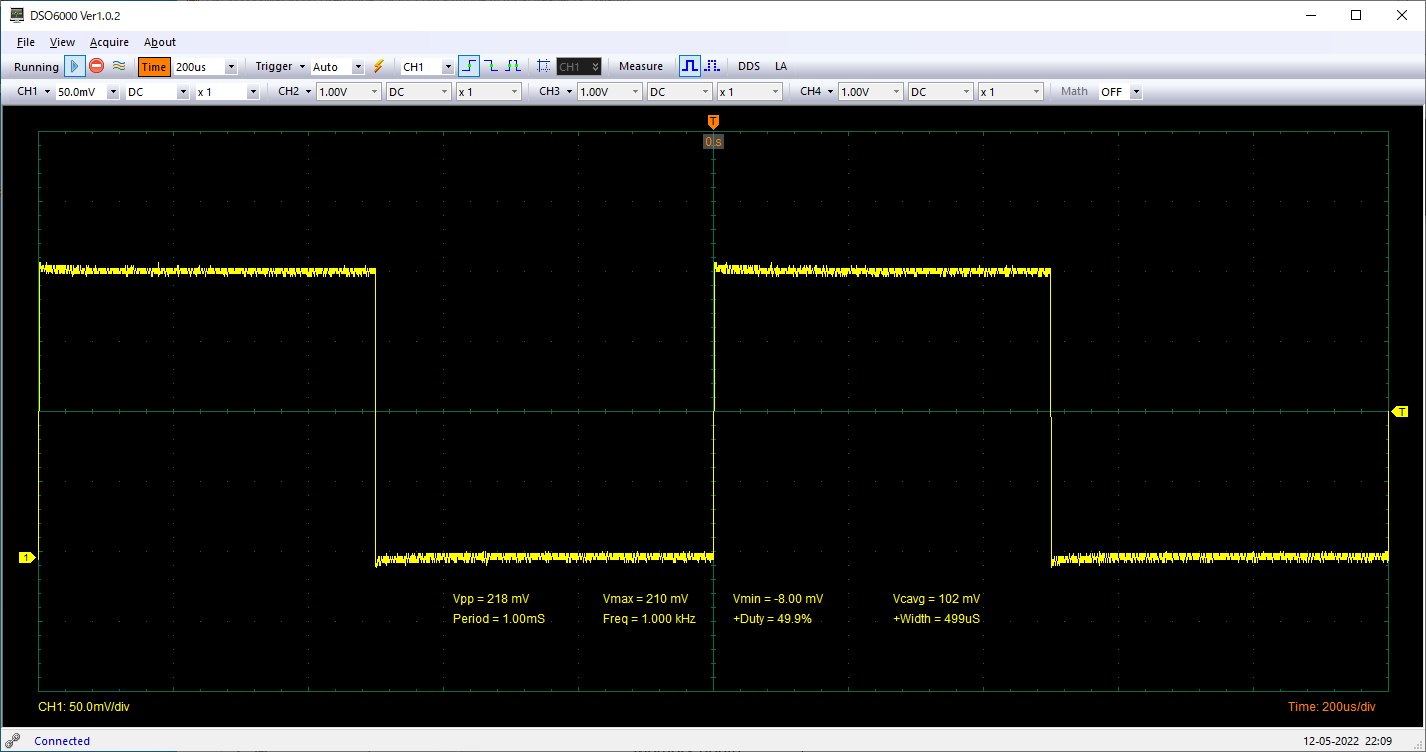Toggle the rising edge trigger selection
This screenshot has height=752, width=1426.
pyautogui.click(x=469, y=67)
